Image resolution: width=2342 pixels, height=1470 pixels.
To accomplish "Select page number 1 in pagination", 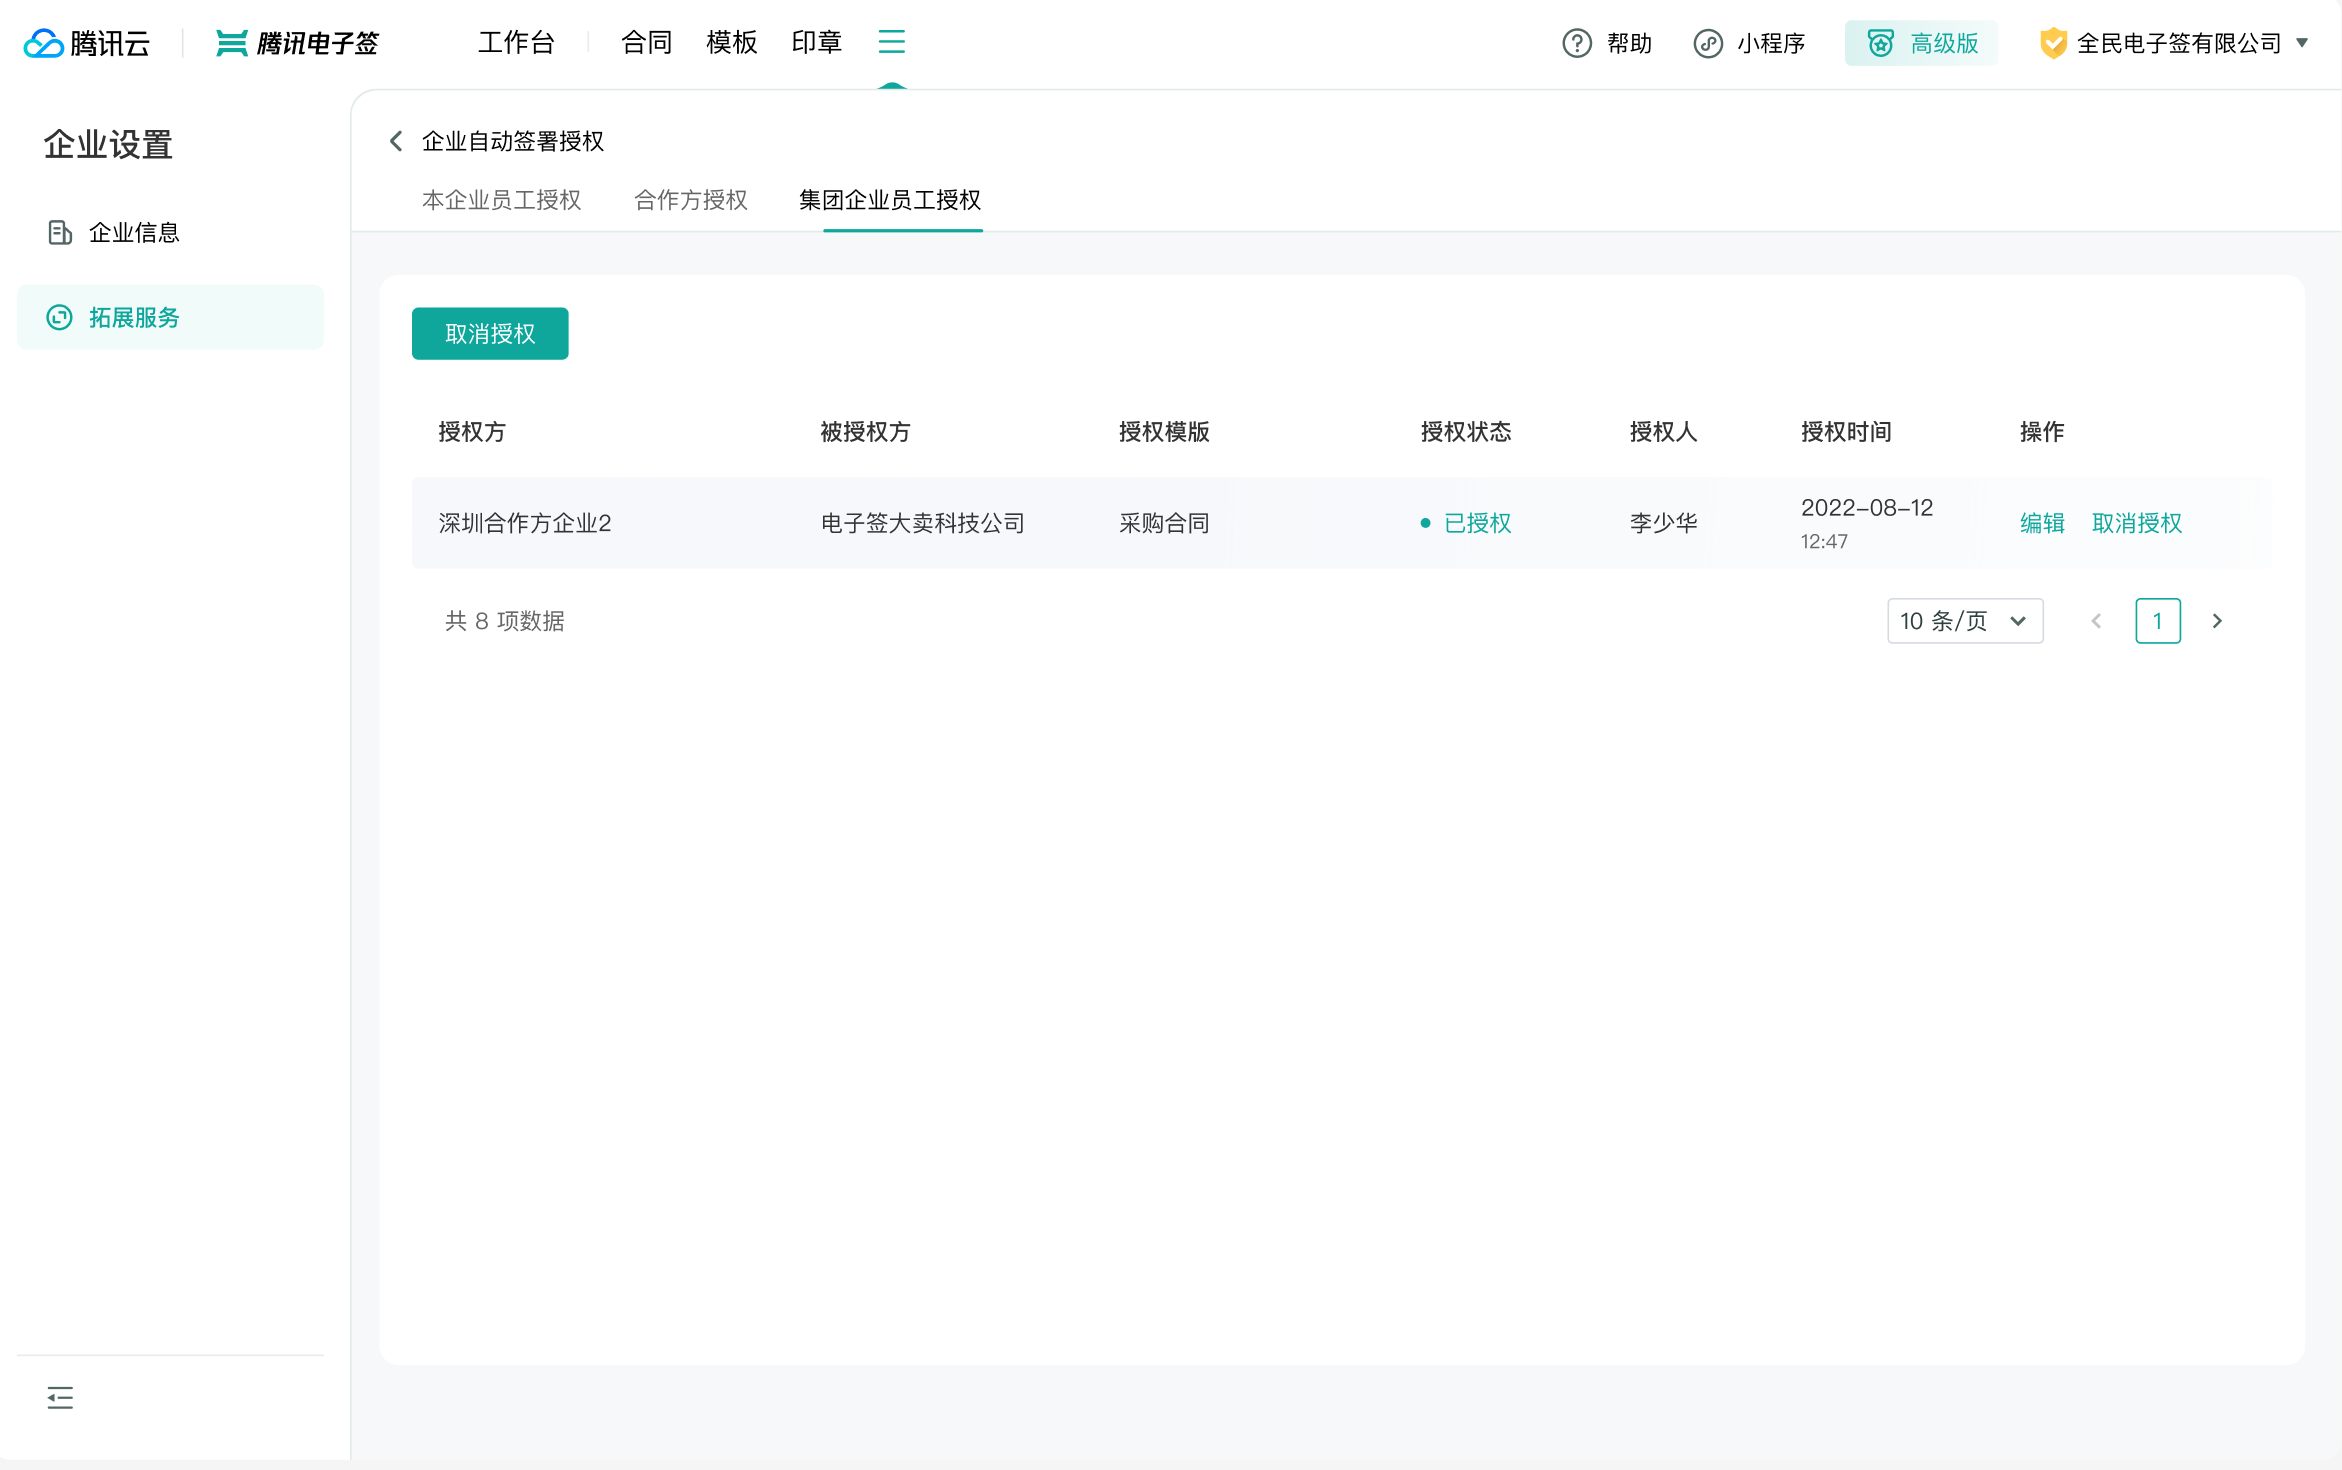I will pyautogui.click(x=2157, y=621).
